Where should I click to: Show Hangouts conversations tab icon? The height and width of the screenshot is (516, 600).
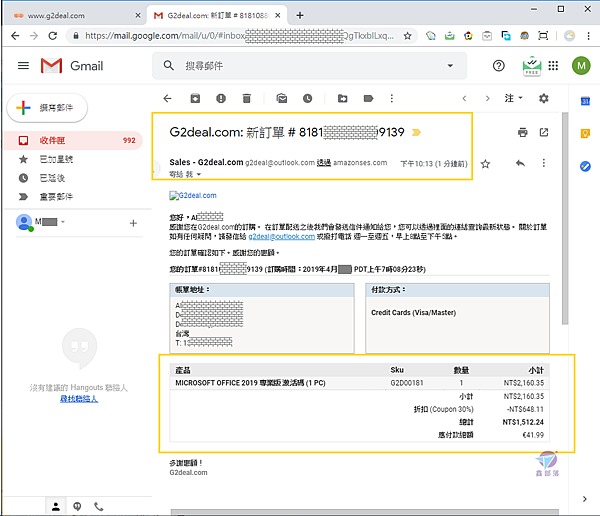(77, 507)
